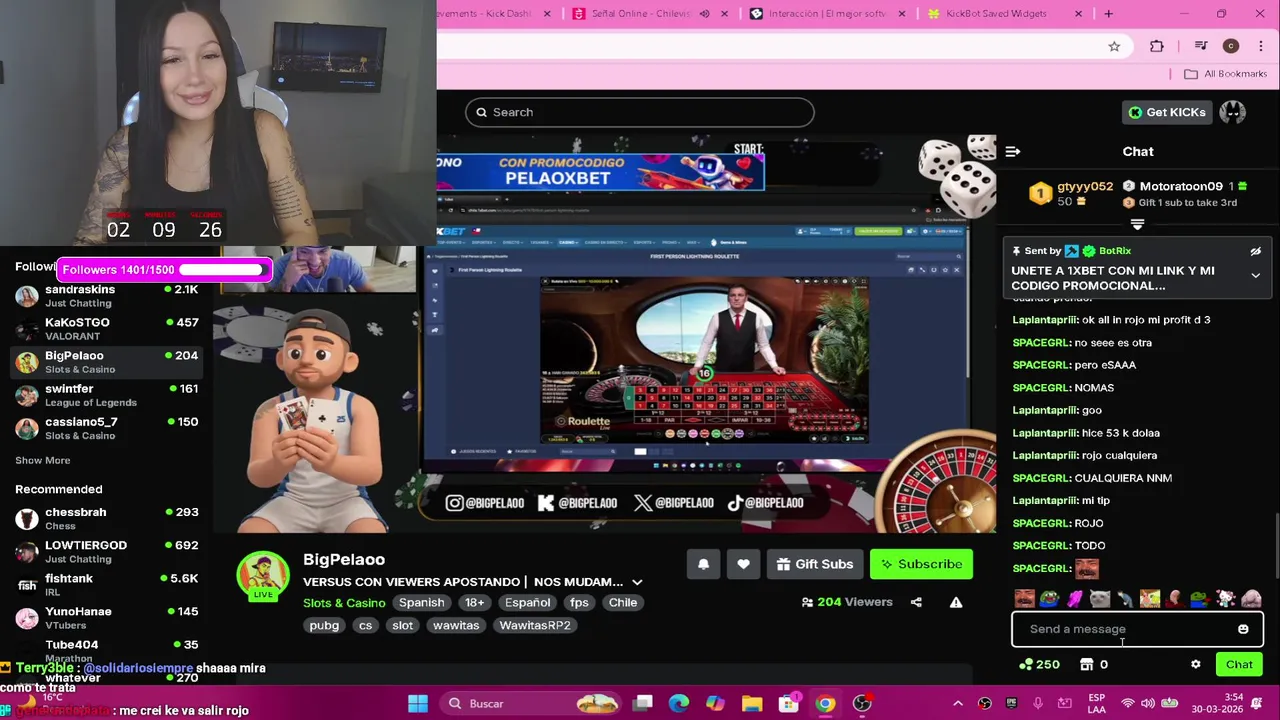Hide the pinned BotRix message
Image resolution: width=1280 pixels, height=720 pixels.
click(x=1255, y=251)
